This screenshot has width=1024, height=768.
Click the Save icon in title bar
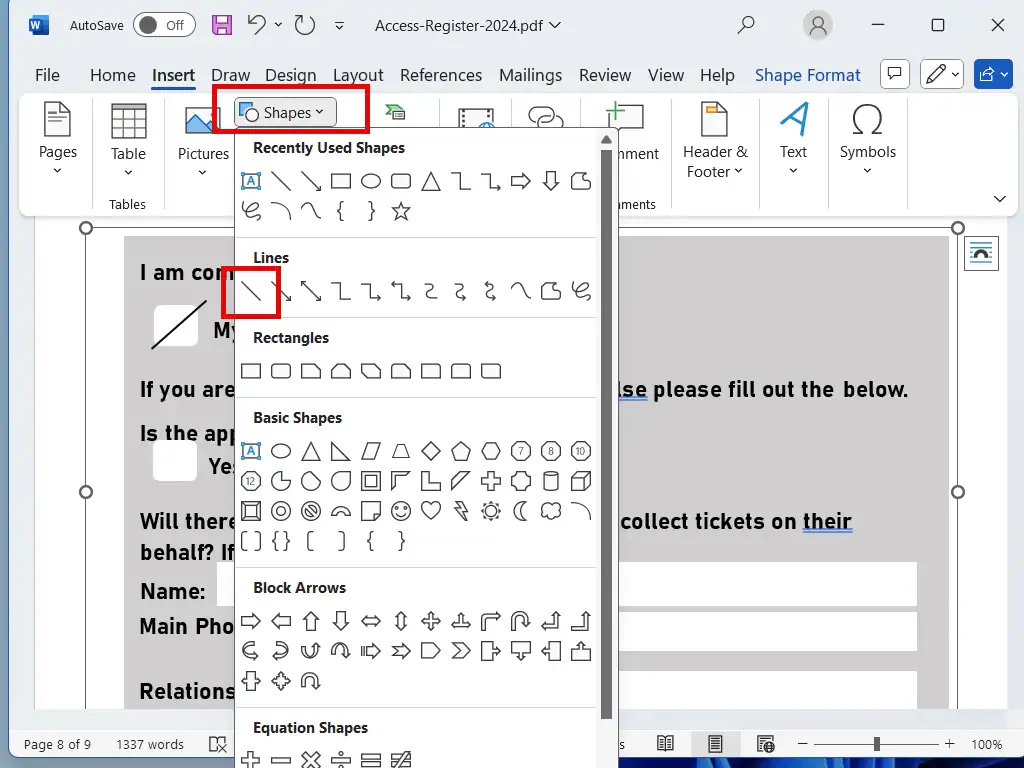coord(222,25)
